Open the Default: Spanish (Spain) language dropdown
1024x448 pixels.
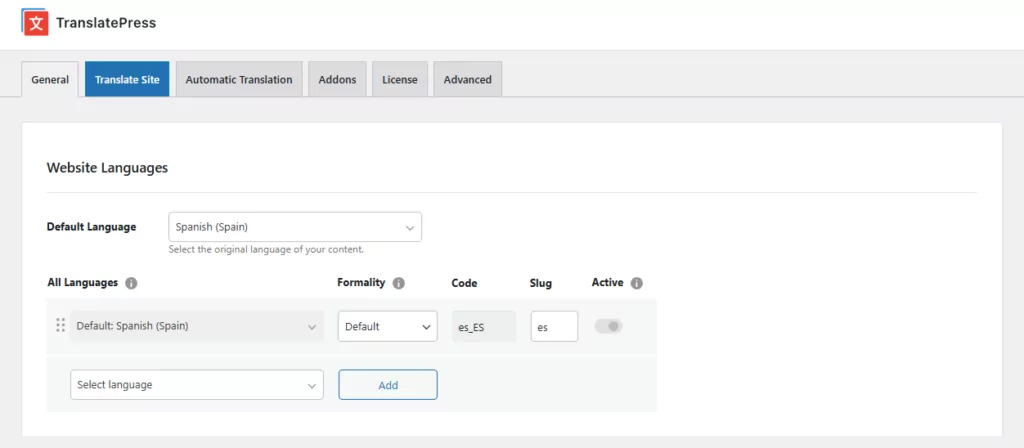197,326
